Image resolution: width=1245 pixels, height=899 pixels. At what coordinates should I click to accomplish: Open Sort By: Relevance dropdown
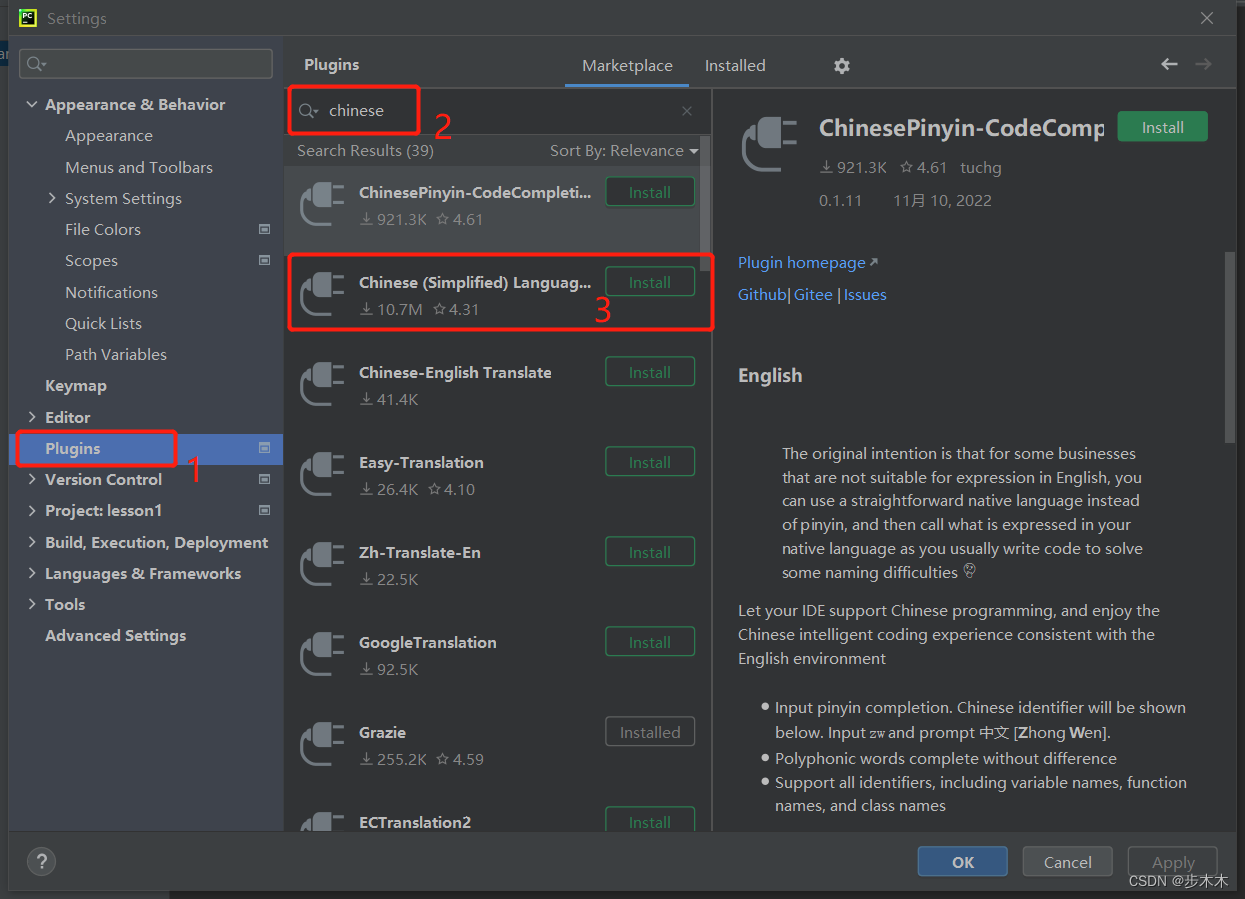point(624,151)
